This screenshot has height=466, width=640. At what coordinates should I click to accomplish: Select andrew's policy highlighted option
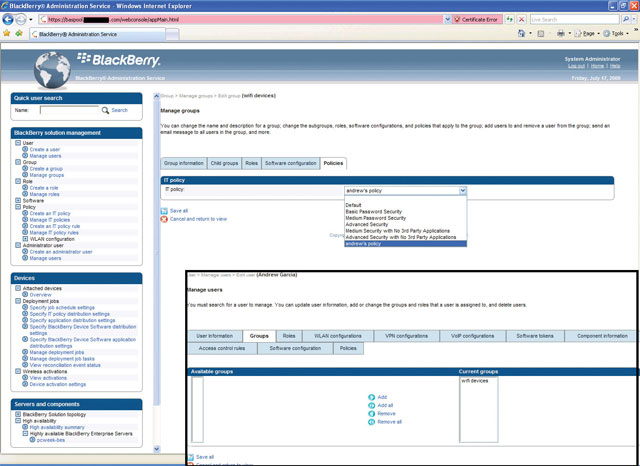[405, 244]
